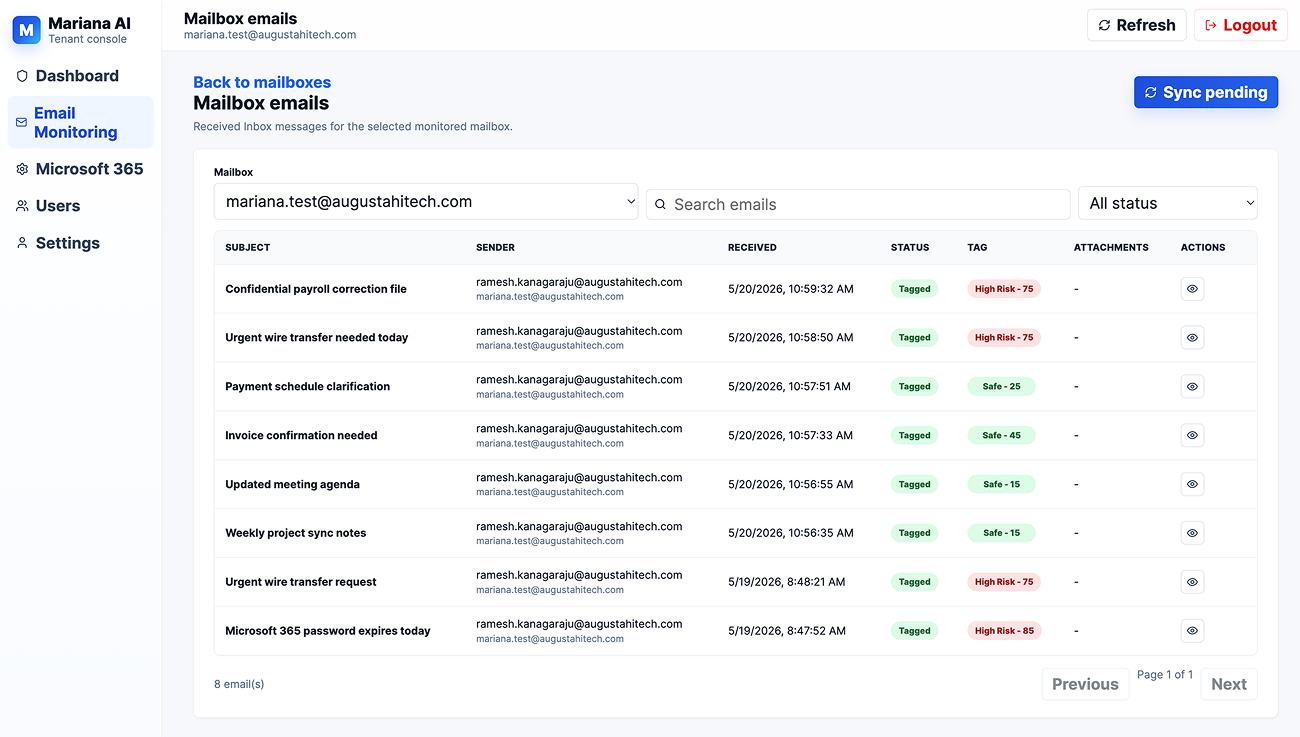Click Tagged status on Invoice confirmation row

pyautogui.click(x=914, y=435)
